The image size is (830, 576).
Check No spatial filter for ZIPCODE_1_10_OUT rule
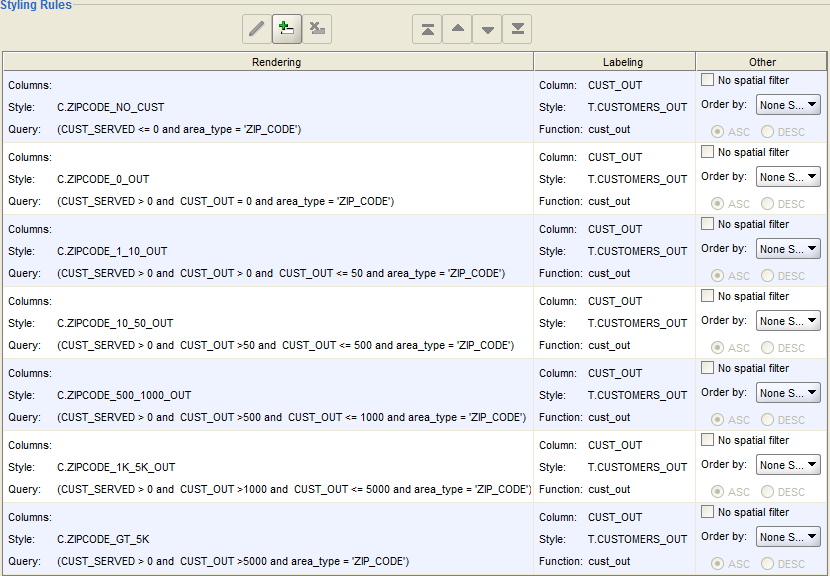707,224
